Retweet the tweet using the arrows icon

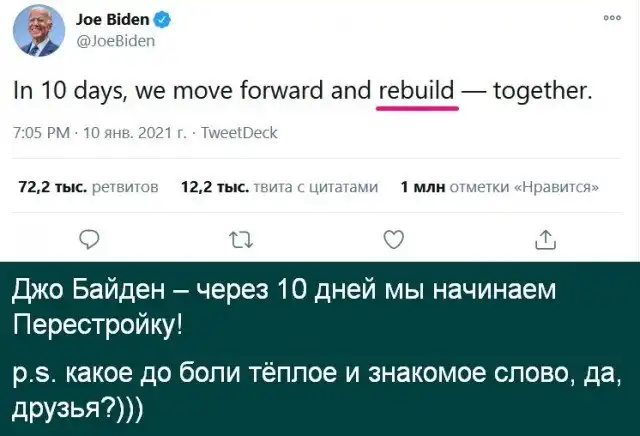241,238
